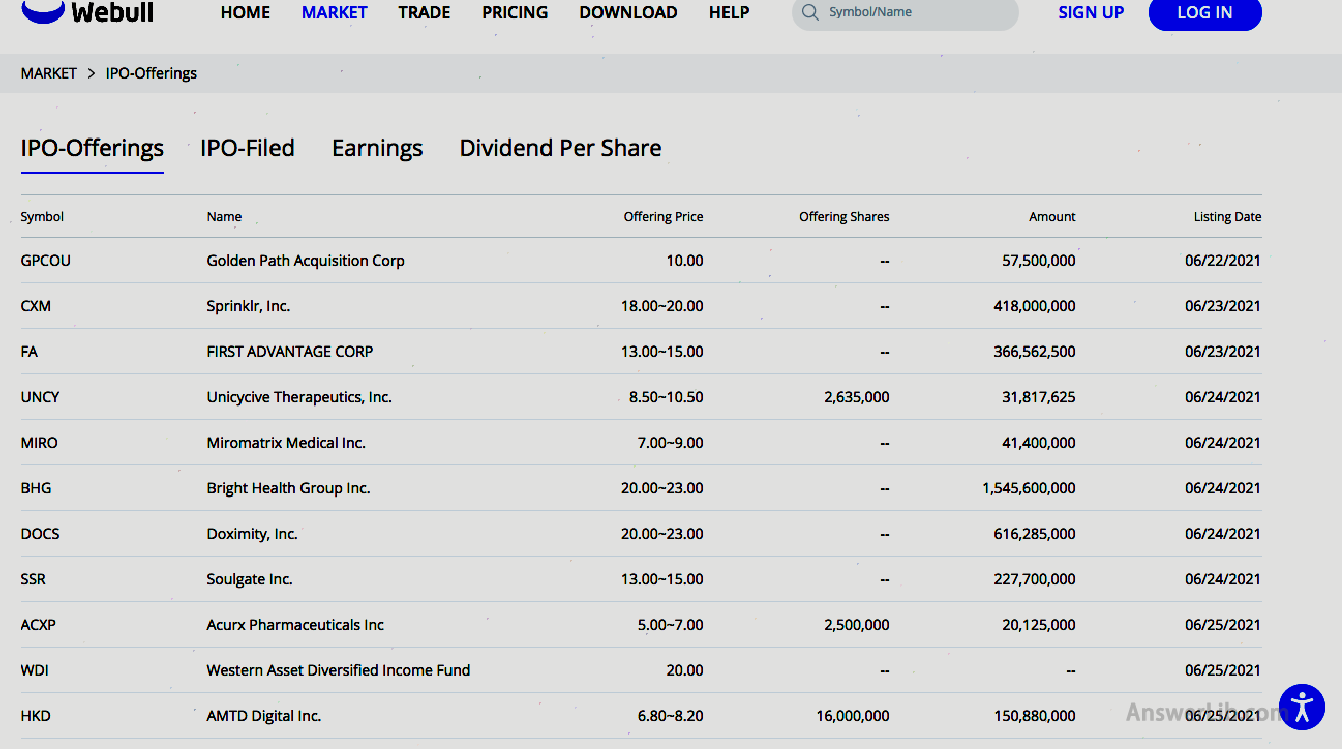Select the MIRO symbol
Screen dimensions: 1342x749
pyautogui.click(x=39, y=442)
